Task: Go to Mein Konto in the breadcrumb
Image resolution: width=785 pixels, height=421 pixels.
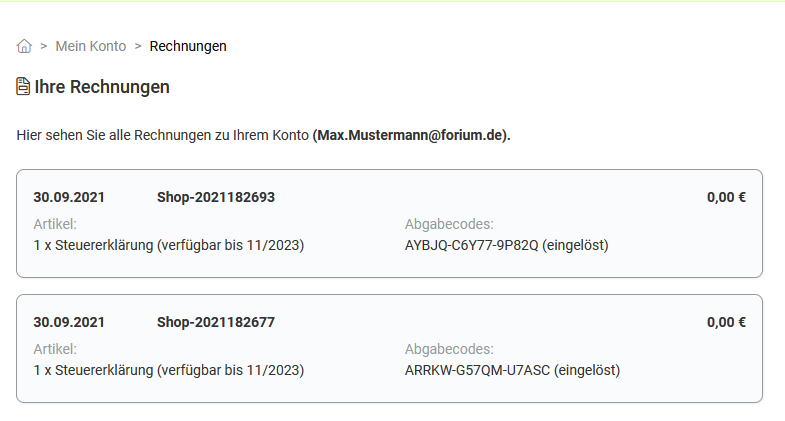Action: pos(91,46)
